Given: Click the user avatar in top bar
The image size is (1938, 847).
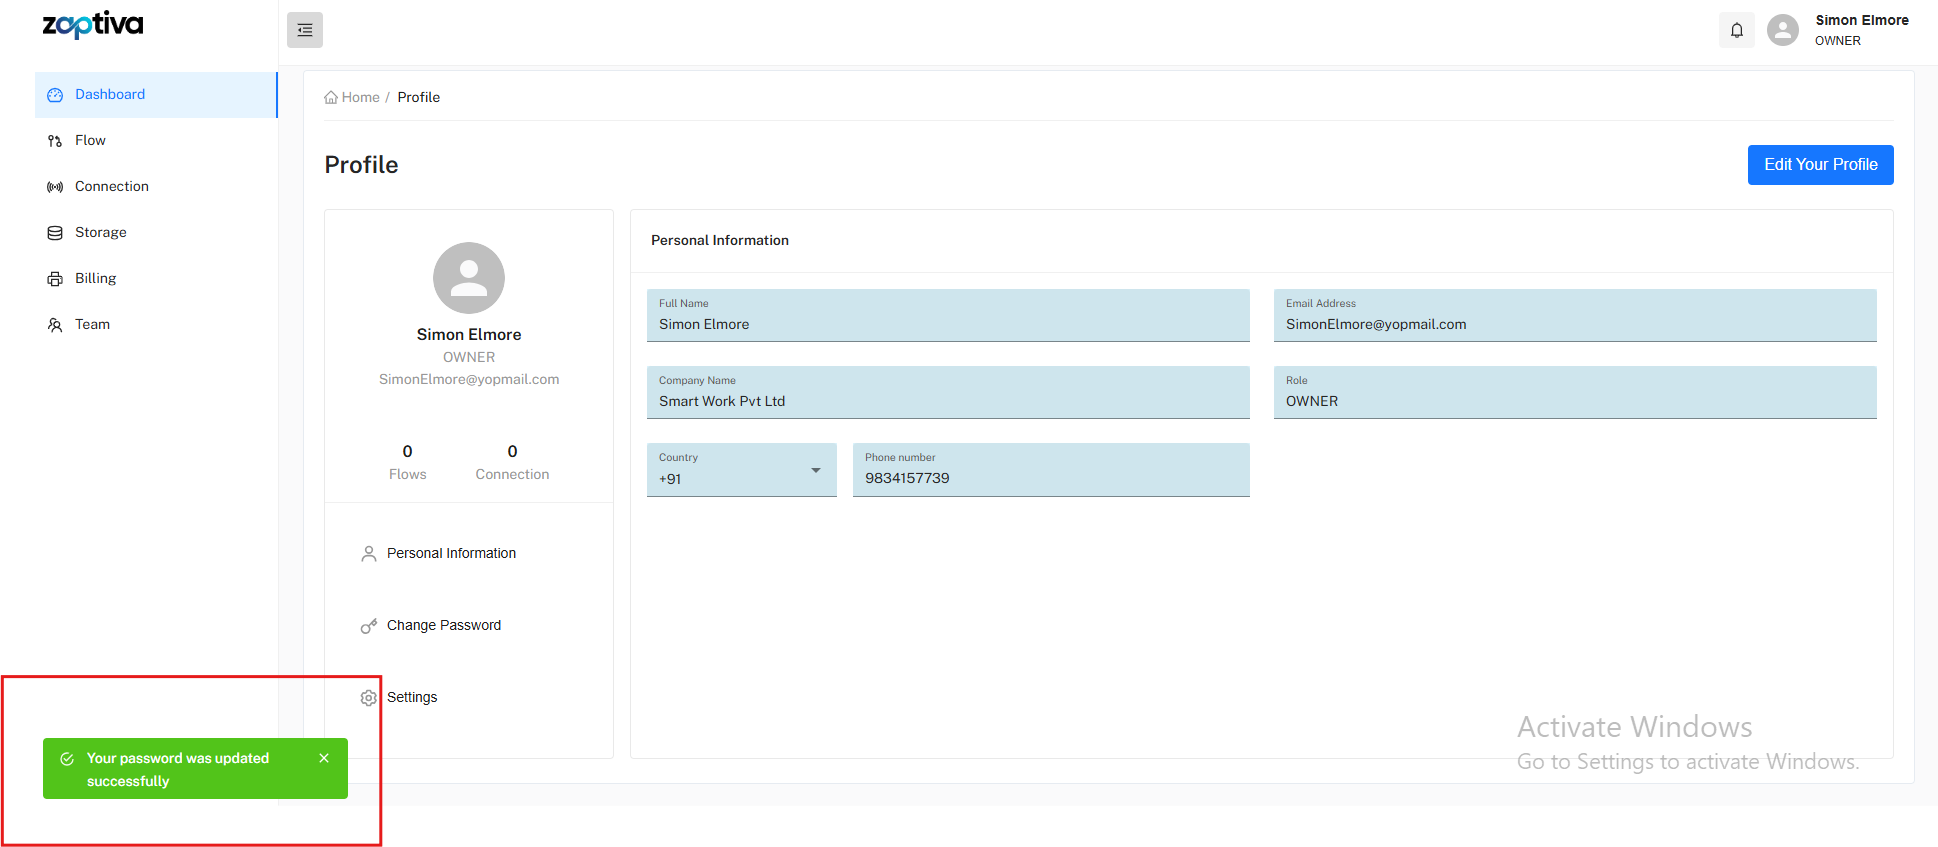Looking at the screenshot, I should (x=1782, y=30).
